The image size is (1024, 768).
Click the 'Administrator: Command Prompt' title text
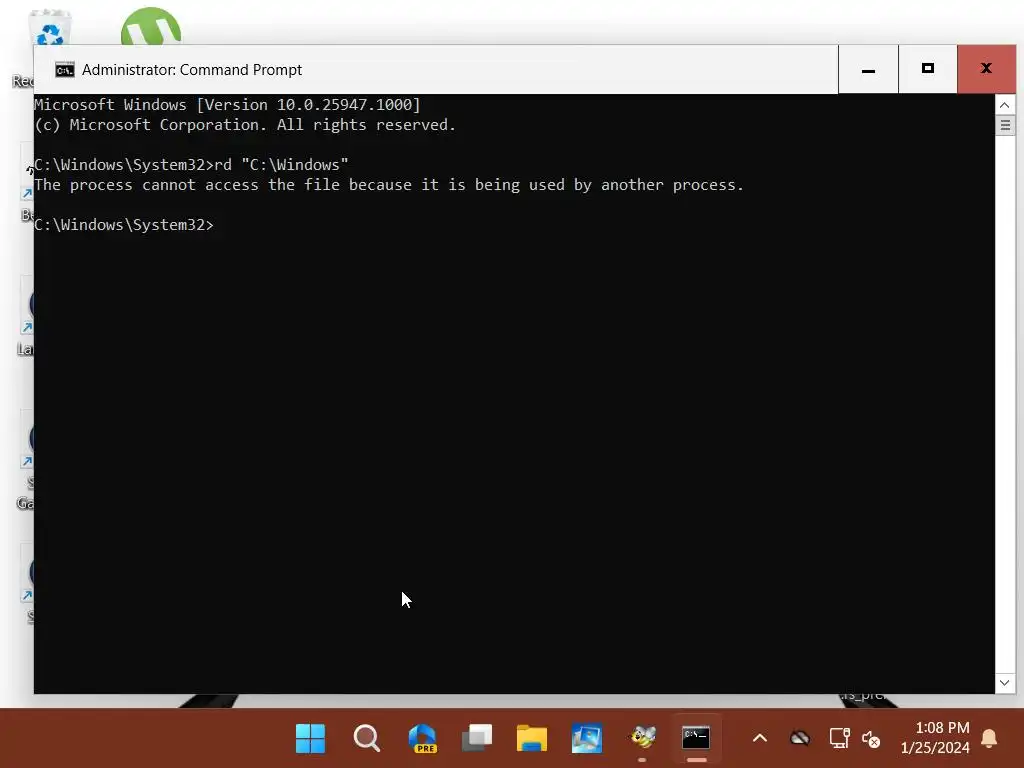coord(192,70)
